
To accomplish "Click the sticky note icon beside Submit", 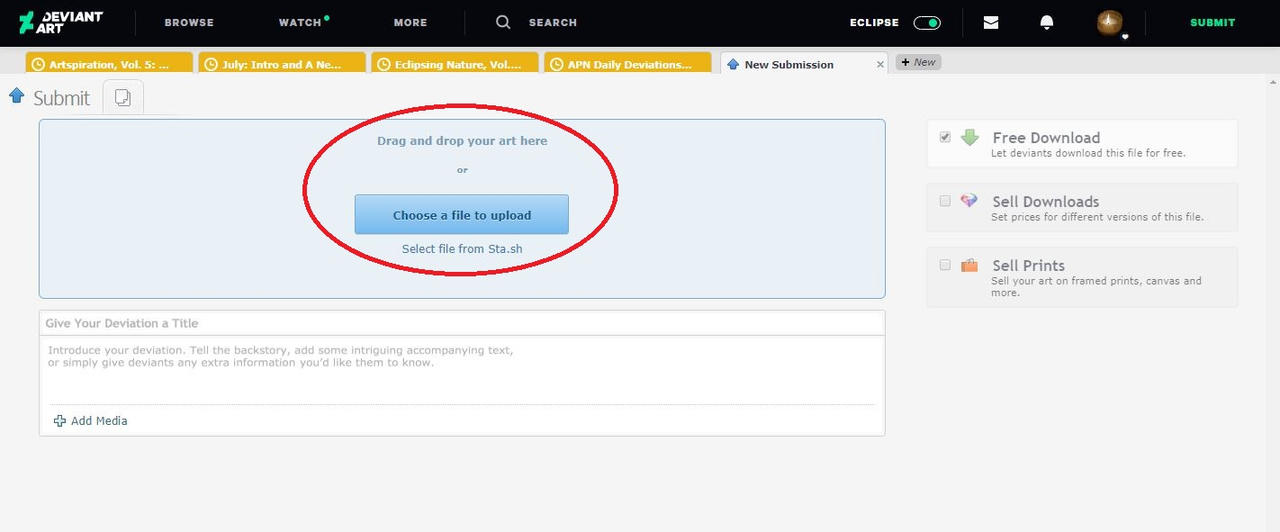I will point(123,97).
